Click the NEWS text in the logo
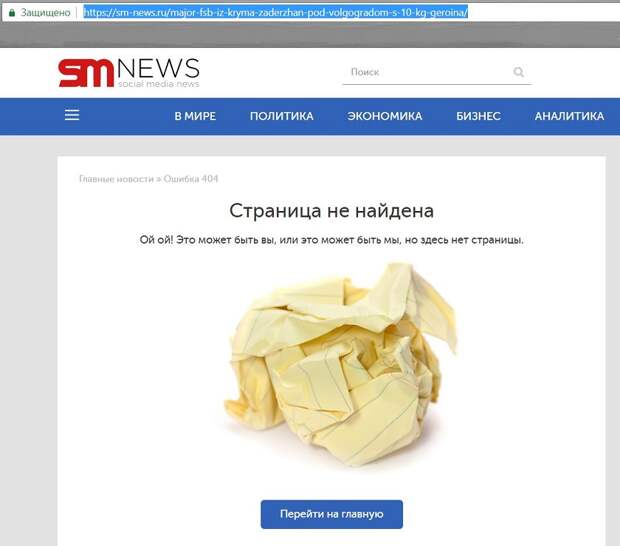Image resolution: width=620 pixels, height=546 pixels. click(159, 68)
